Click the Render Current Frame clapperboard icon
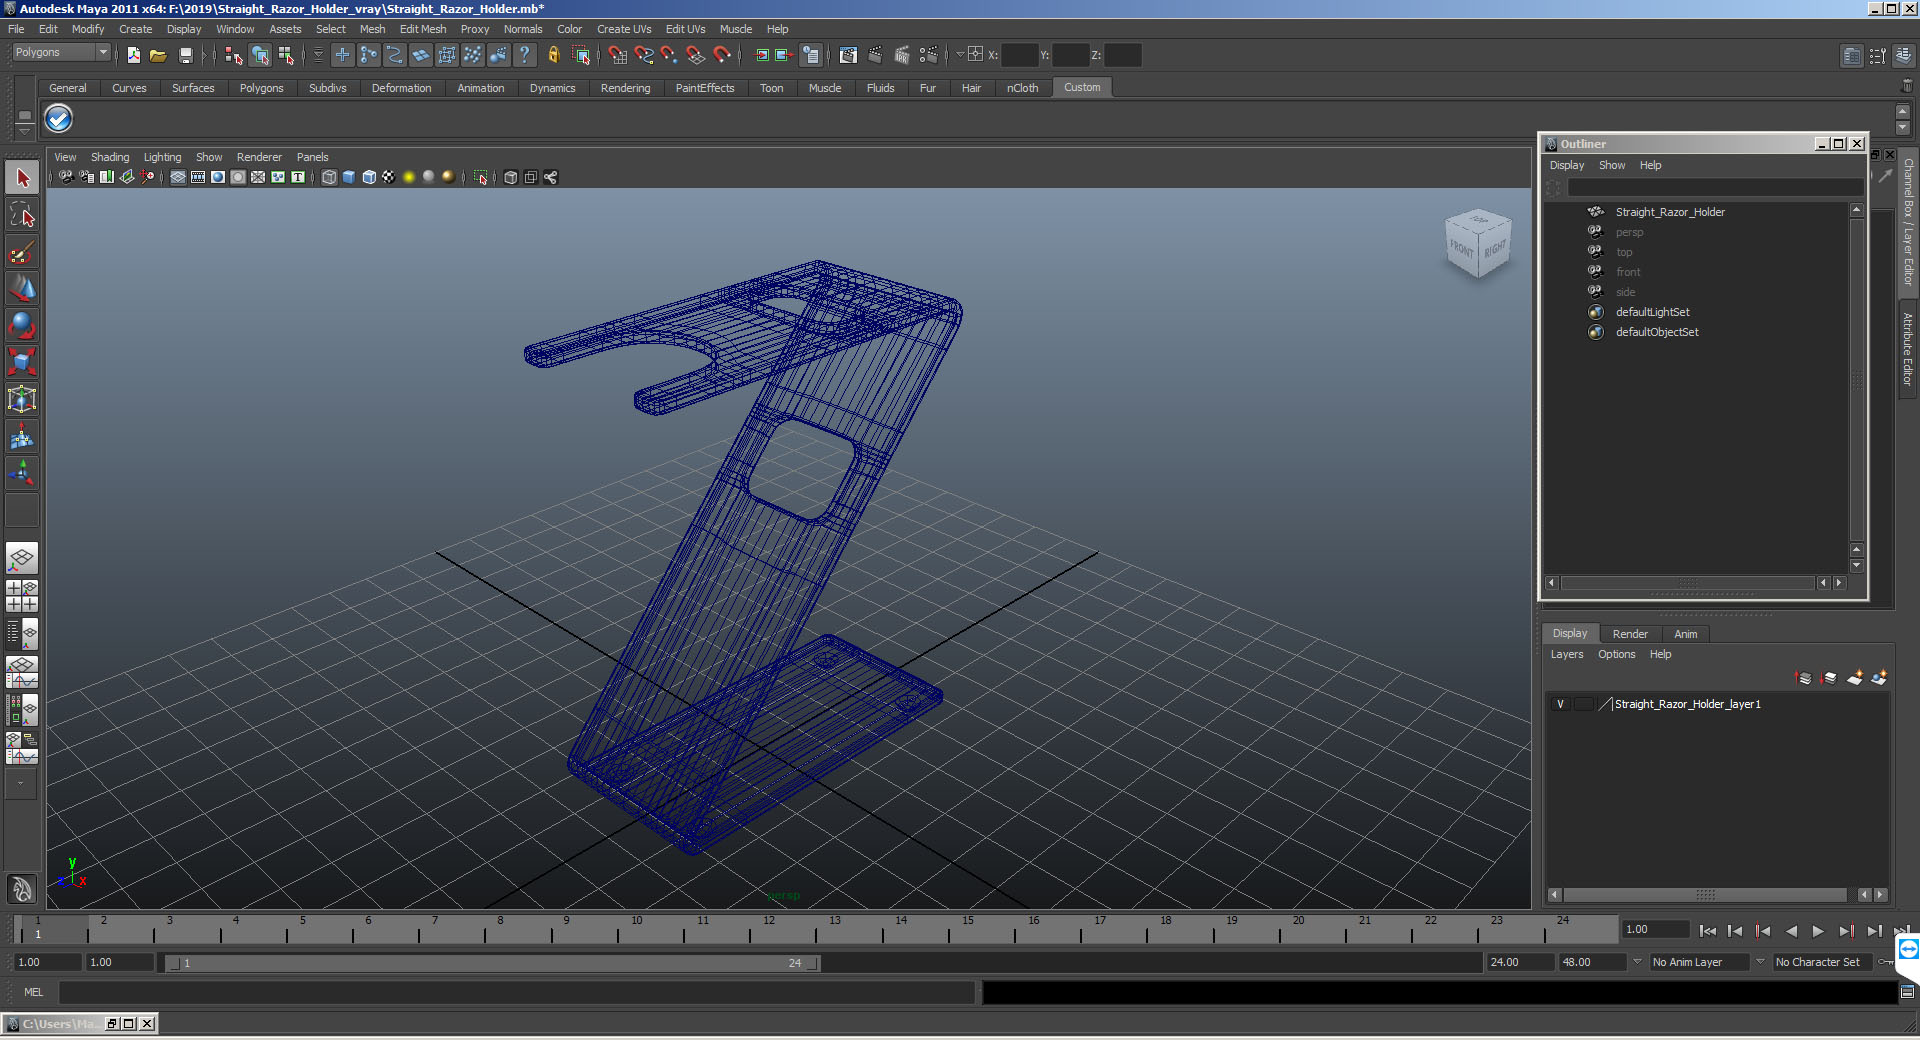 pos(875,55)
